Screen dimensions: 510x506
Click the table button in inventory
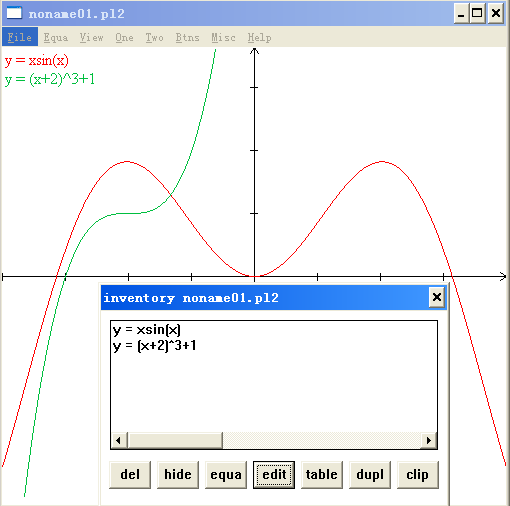pos(322,475)
